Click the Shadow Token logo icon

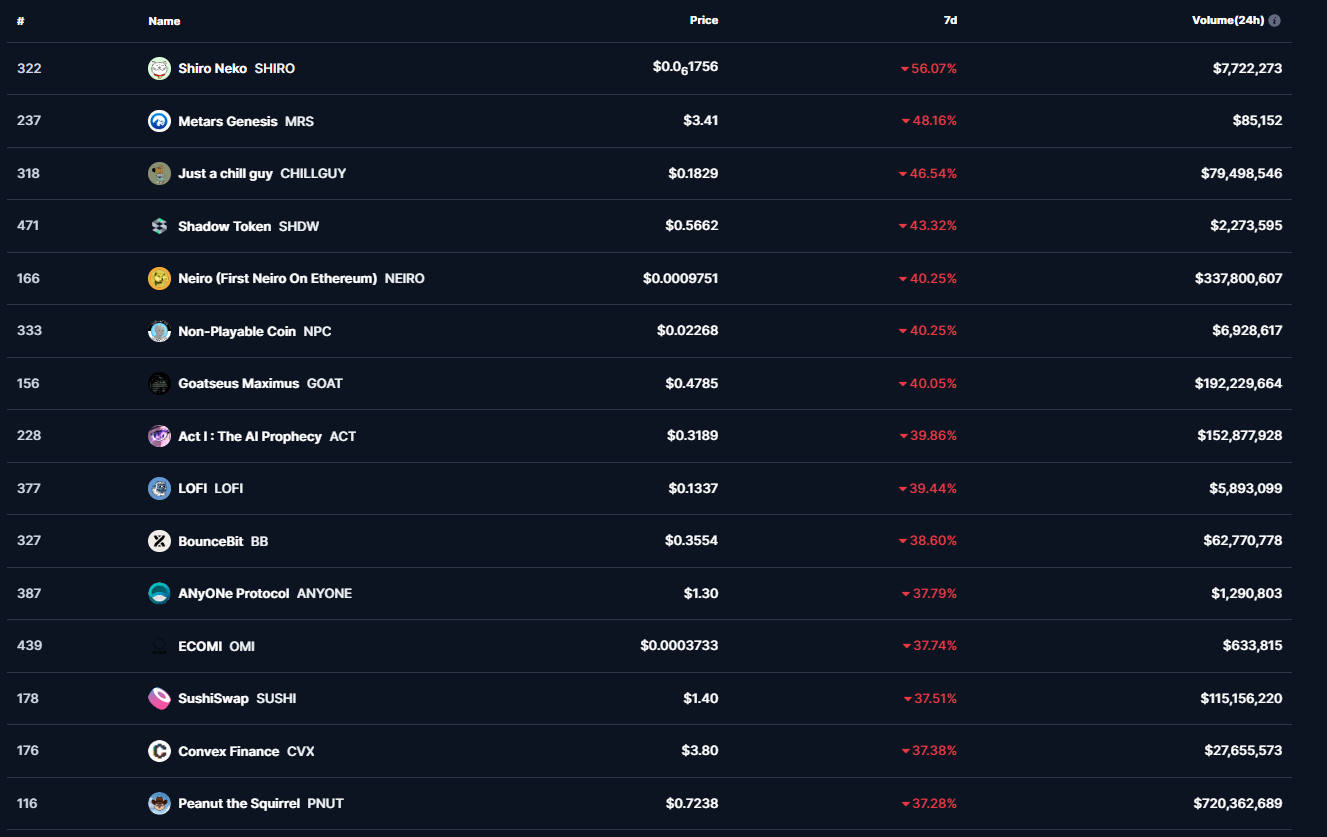coord(159,226)
